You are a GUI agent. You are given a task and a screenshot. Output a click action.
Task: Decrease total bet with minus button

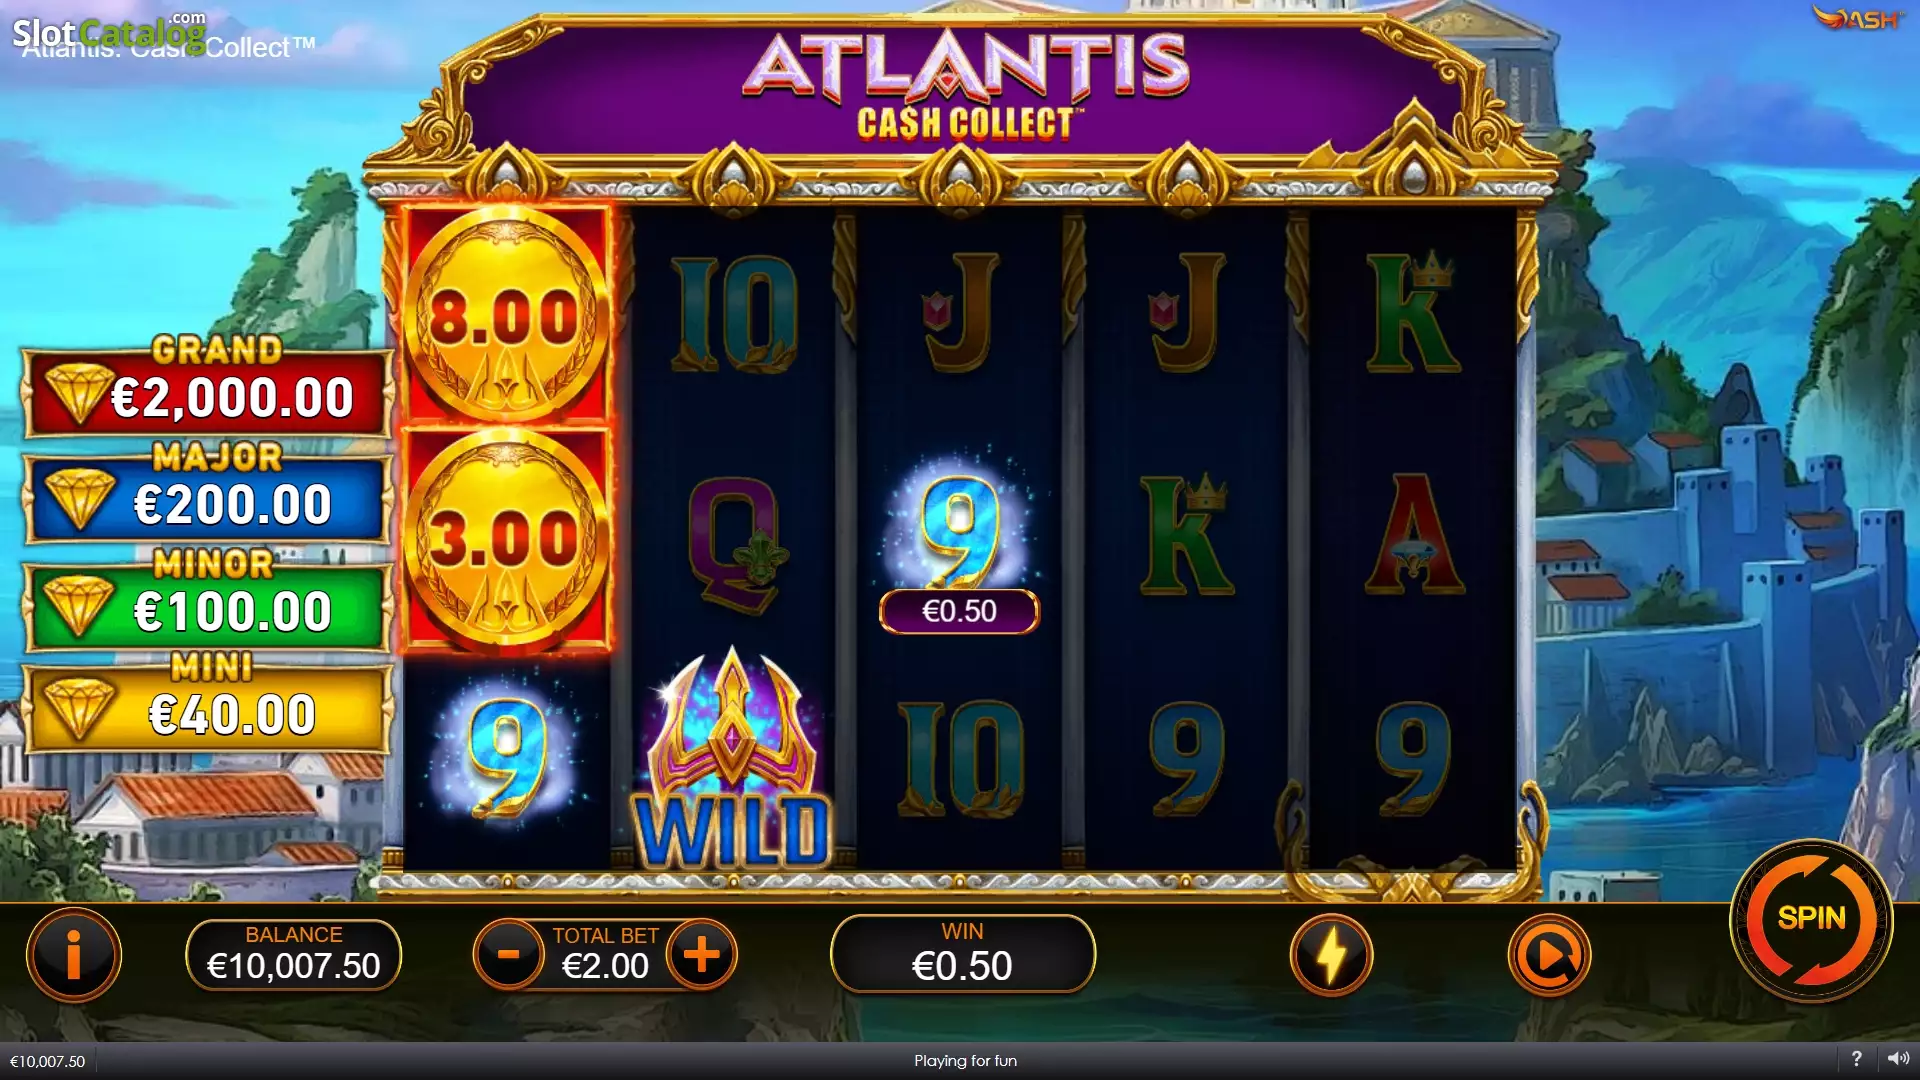pos(508,954)
